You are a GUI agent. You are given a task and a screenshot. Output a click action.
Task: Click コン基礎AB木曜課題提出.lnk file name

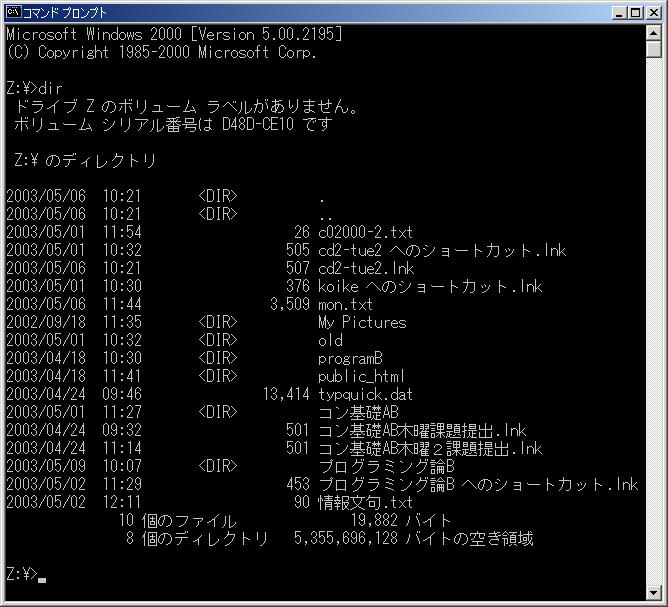point(422,431)
